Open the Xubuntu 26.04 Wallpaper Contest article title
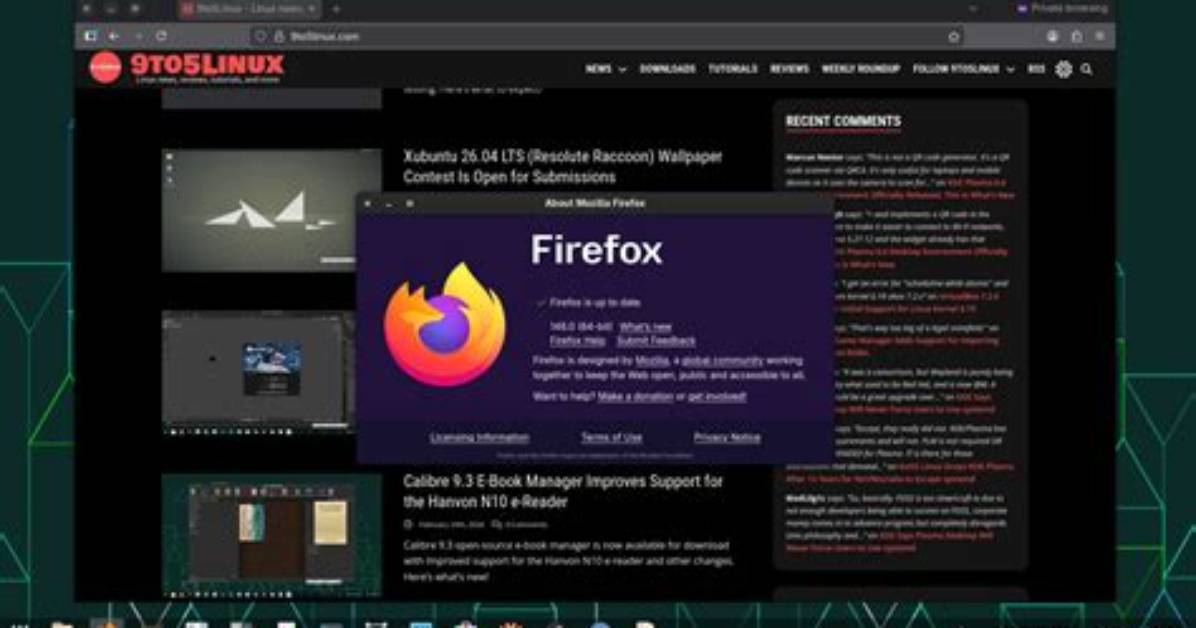The image size is (1196, 628). click(563, 166)
